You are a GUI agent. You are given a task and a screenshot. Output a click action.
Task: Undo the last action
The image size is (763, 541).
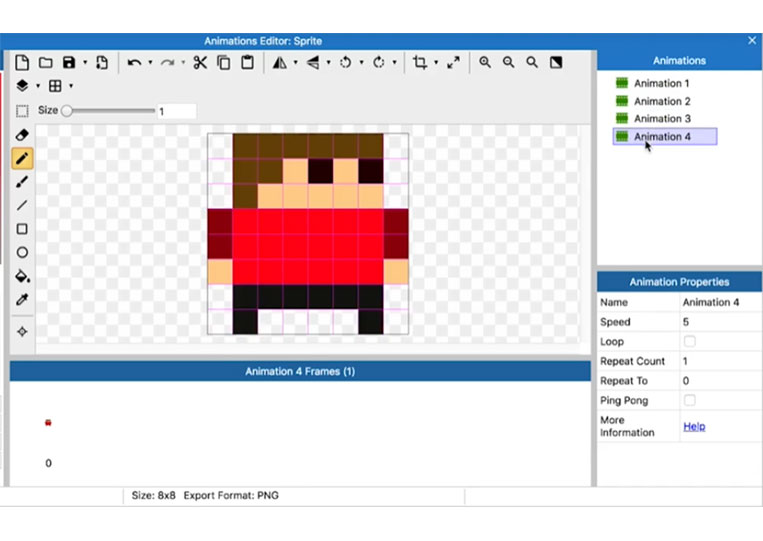(x=134, y=63)
